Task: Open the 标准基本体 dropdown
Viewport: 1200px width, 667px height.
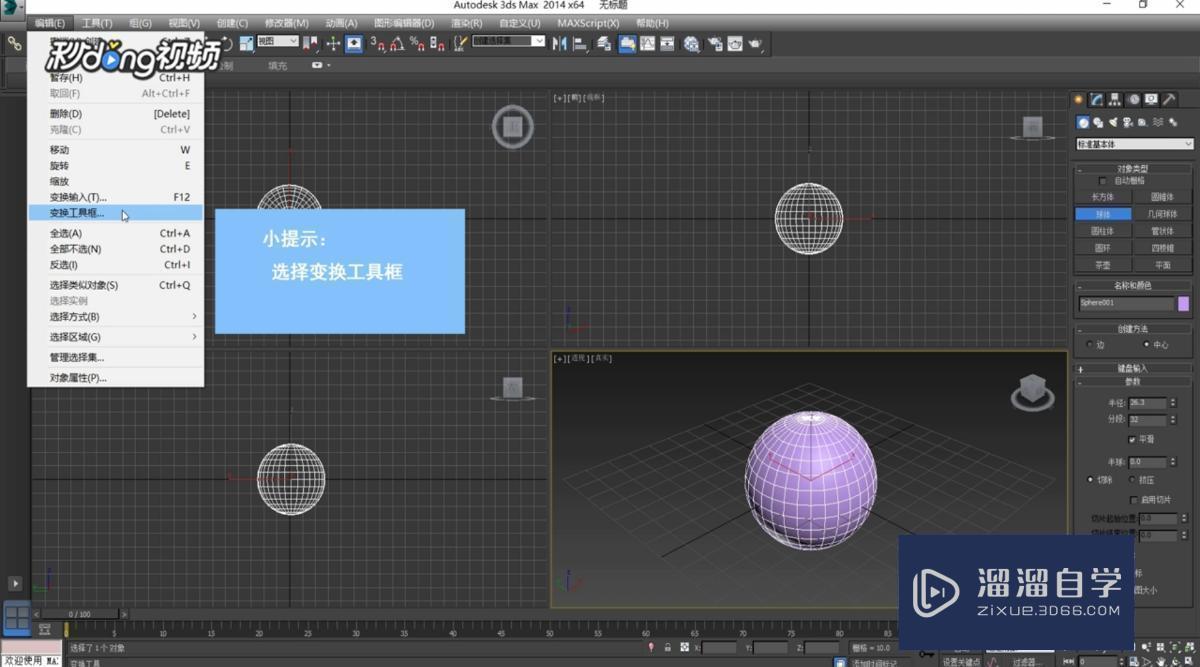Action: tap(1133, 143)
